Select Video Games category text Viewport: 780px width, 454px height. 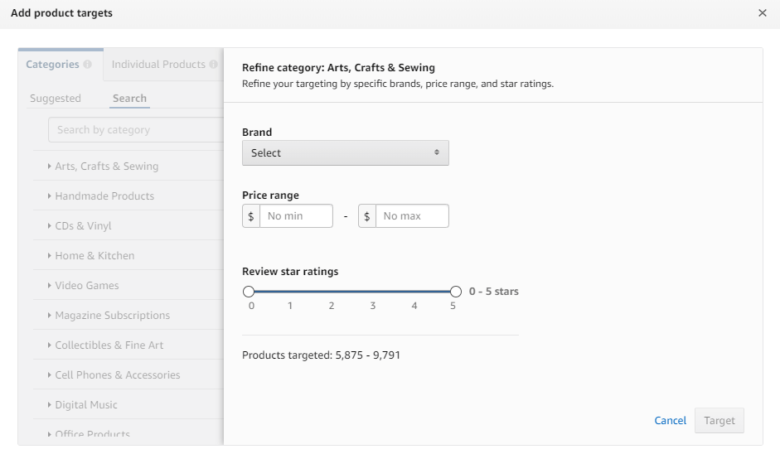[x=87, y=285]
